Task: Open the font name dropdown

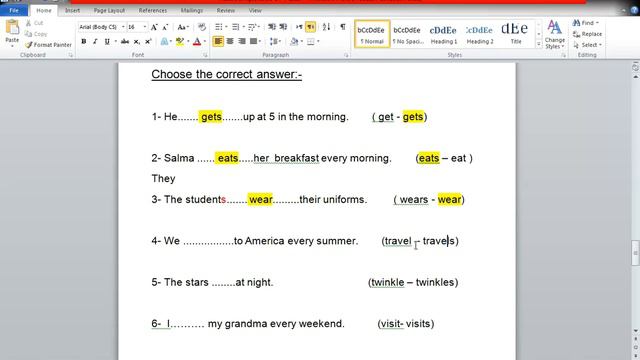Action: point(123,27)
